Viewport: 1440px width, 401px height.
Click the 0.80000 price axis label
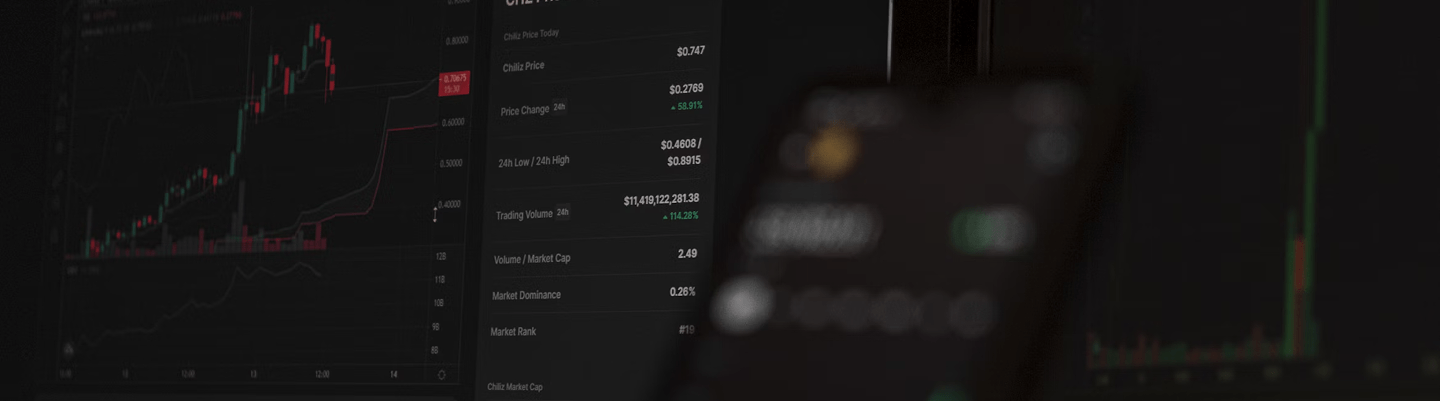[455, 41]
